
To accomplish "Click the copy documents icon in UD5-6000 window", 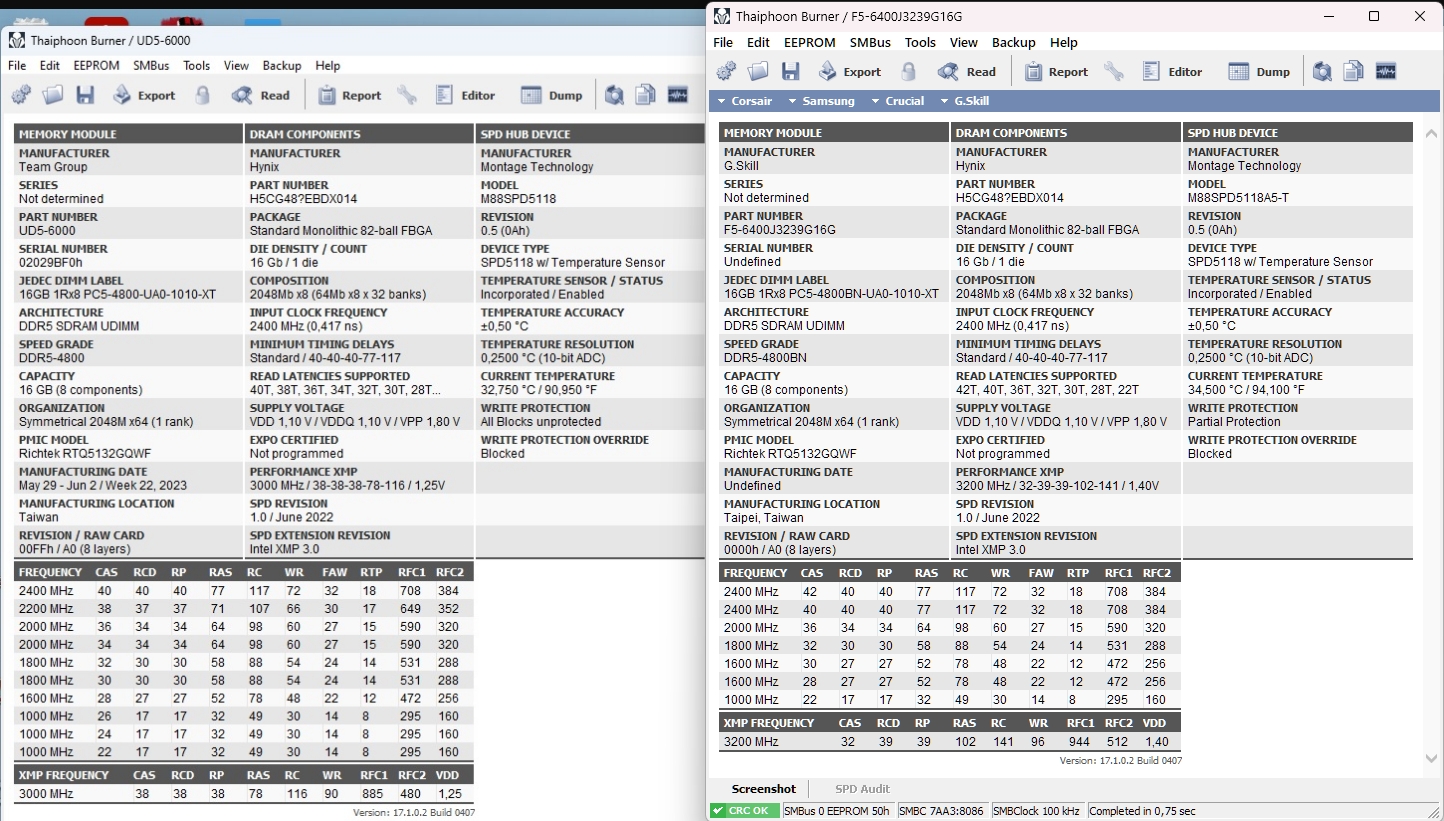I will 646,95.
